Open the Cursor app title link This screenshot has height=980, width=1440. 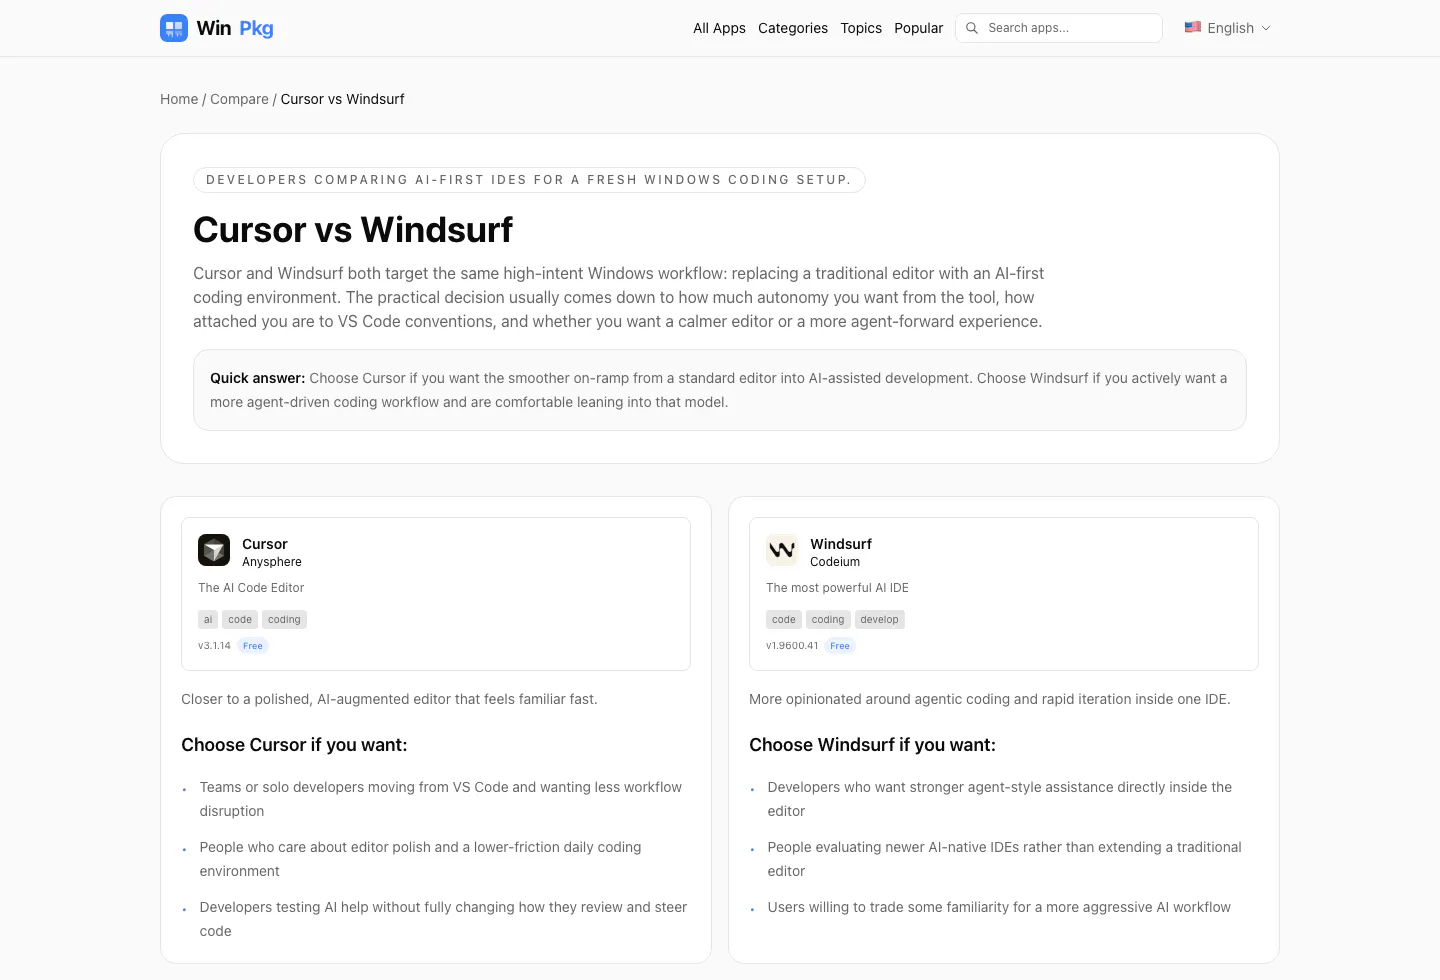click(x=265, y=544)
